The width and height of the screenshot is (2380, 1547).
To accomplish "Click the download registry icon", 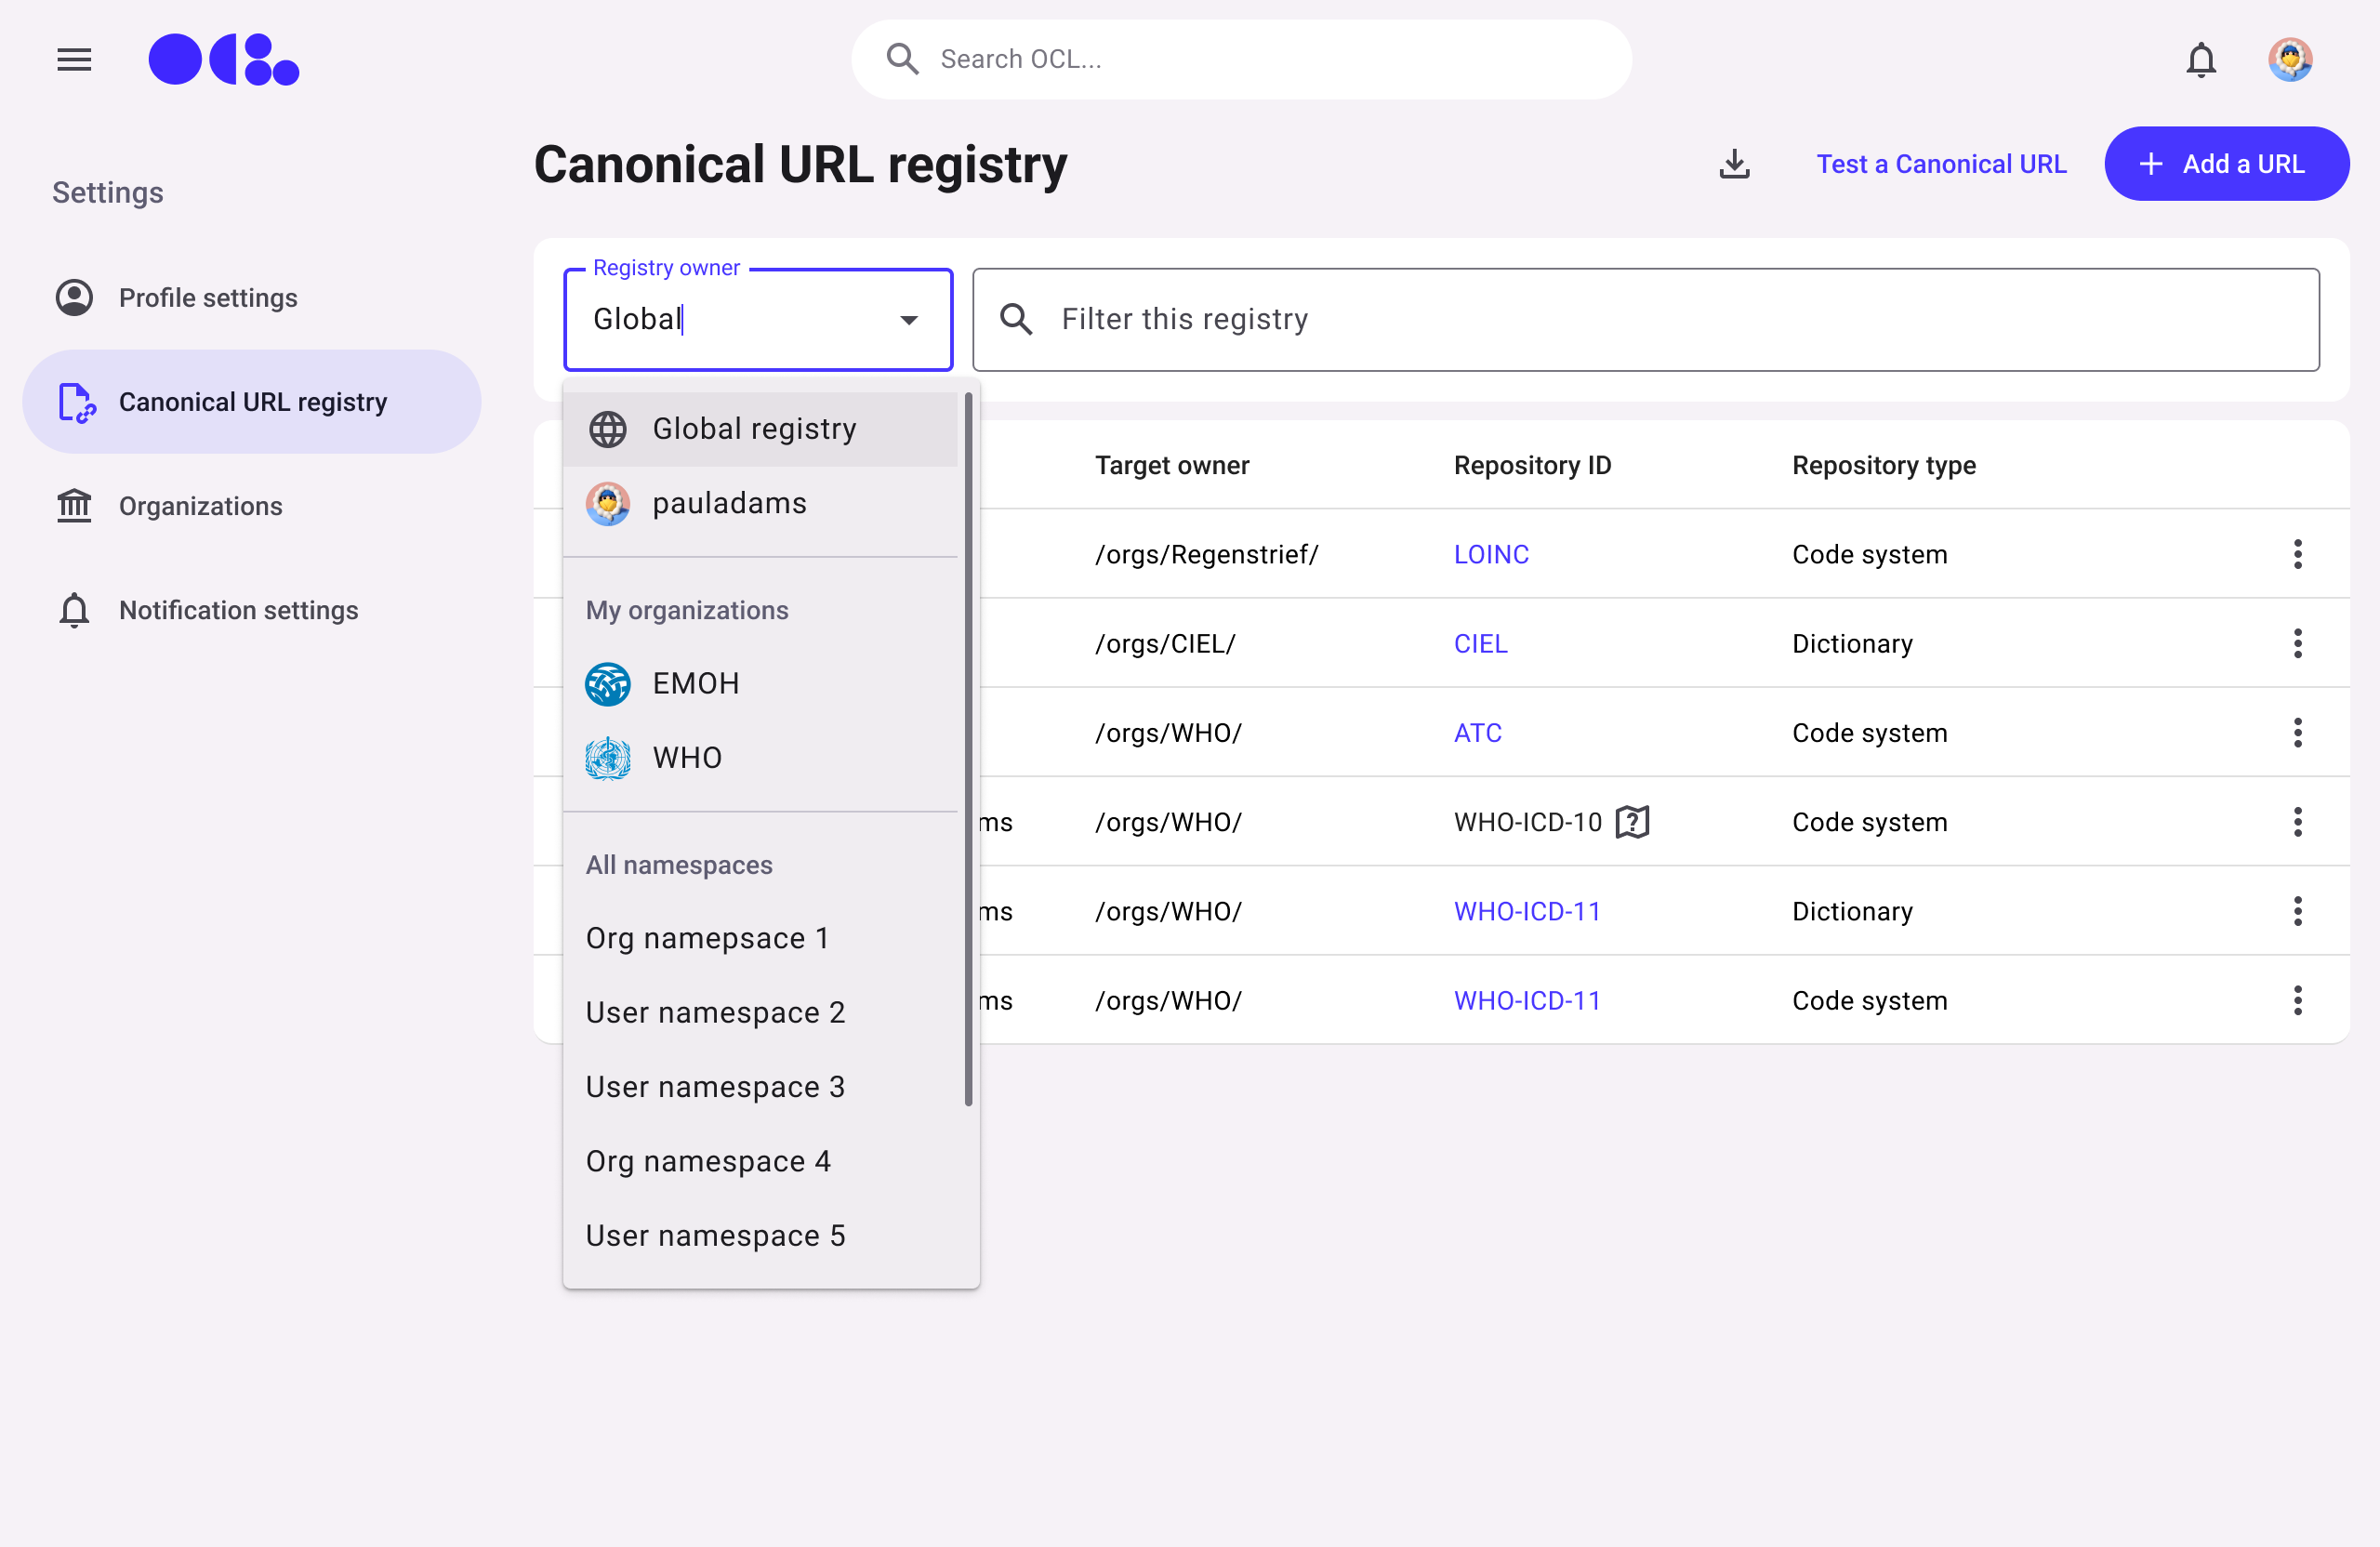I will click(x=1734, y=164).
